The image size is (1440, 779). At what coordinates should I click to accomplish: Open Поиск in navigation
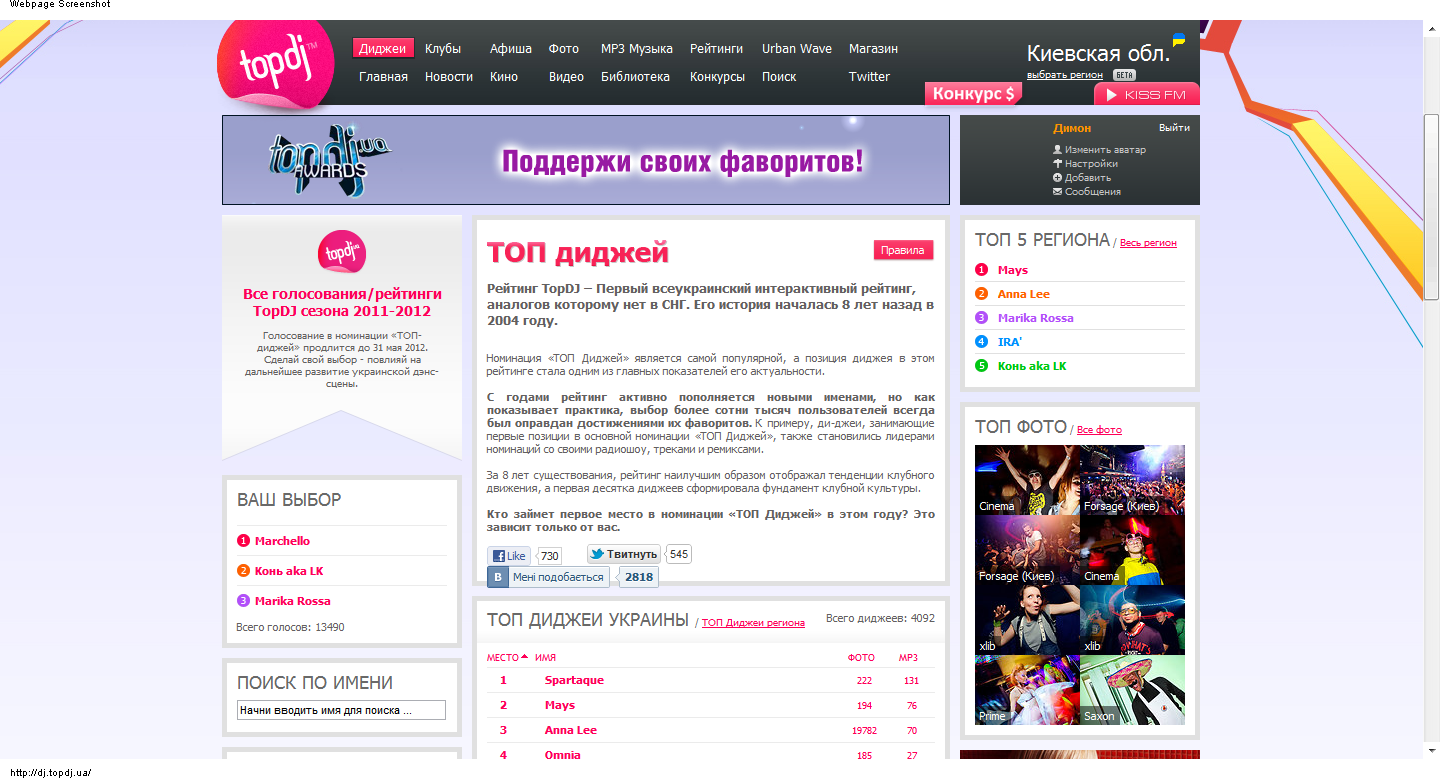[x=779, y=76]
